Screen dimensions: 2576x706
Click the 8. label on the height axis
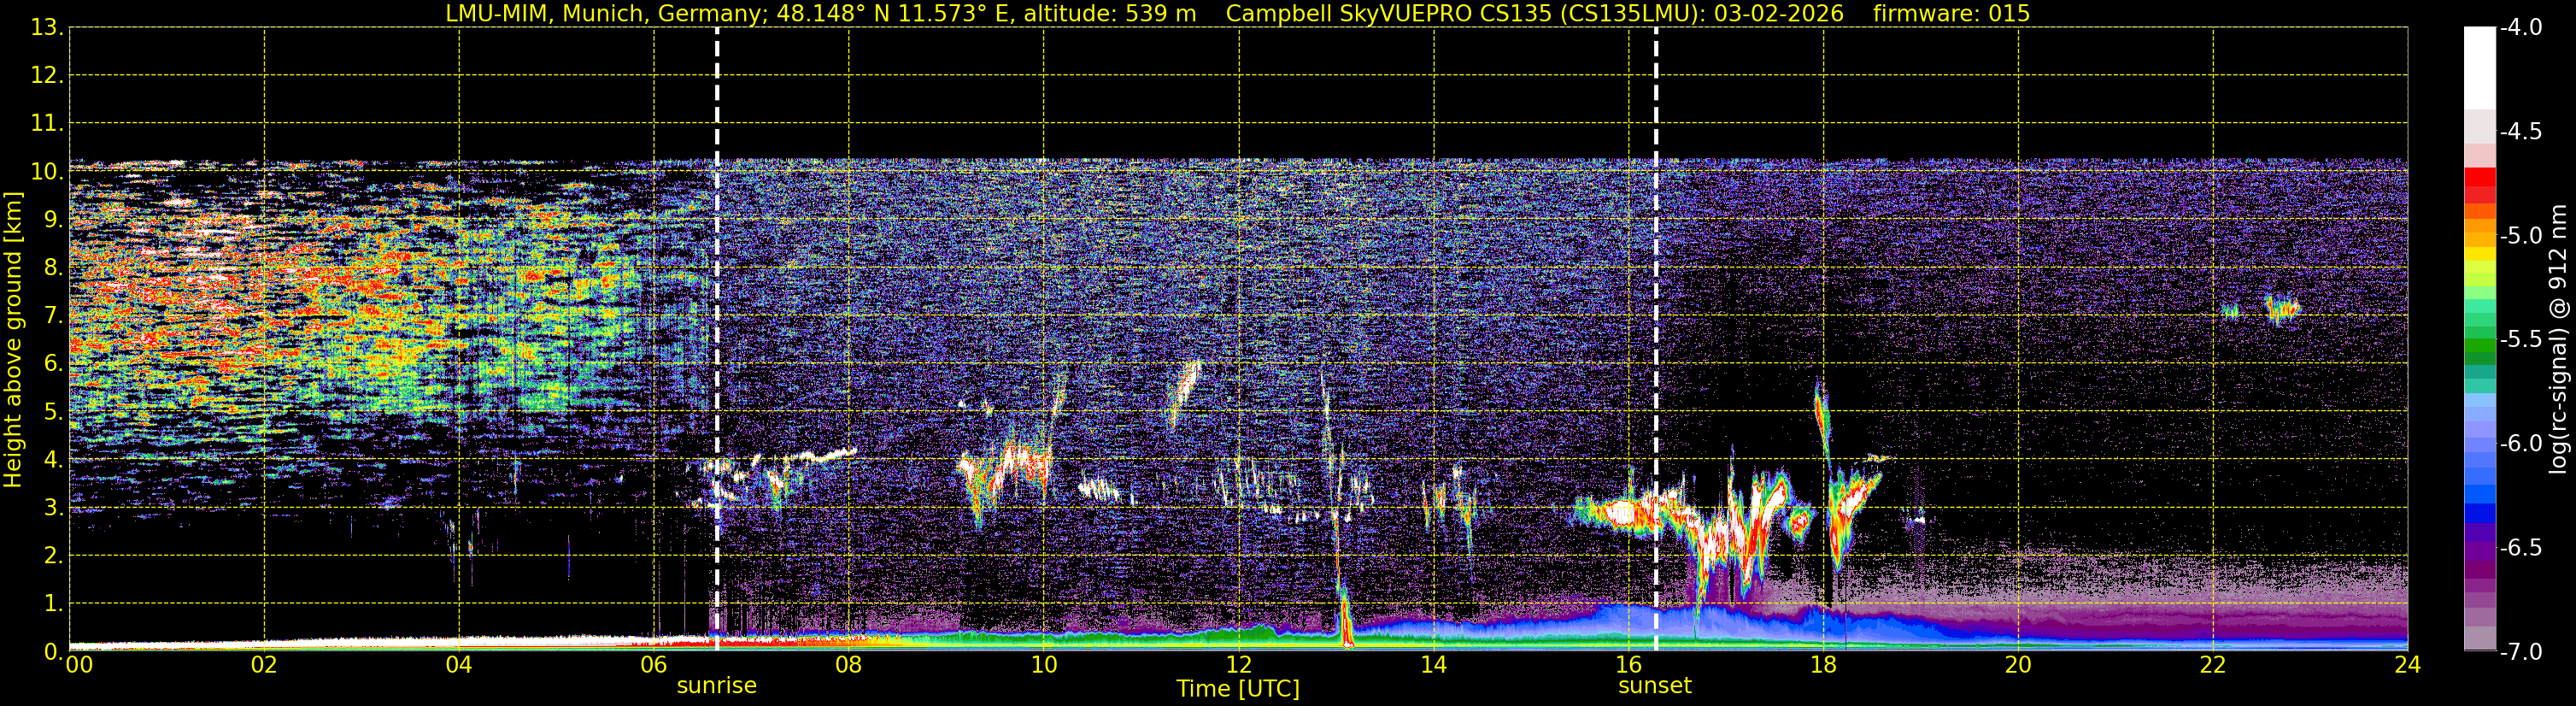(x=53, y=268)
